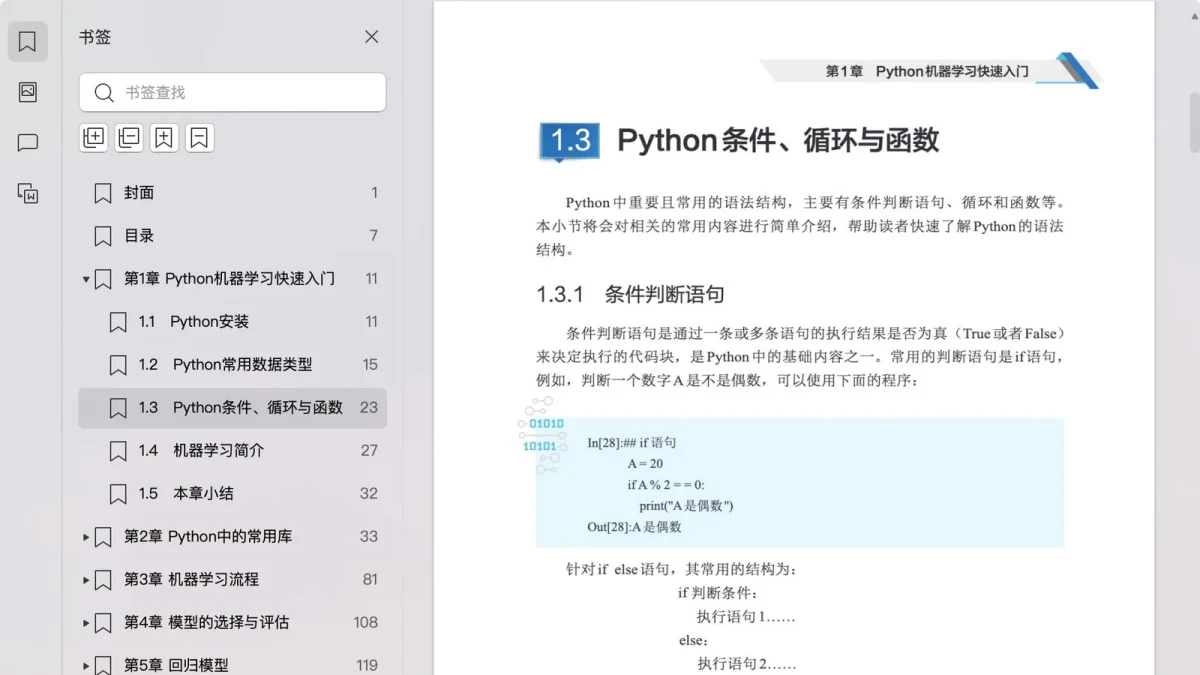
Task: Open the comments panel icon
Action: click(28, 143)
